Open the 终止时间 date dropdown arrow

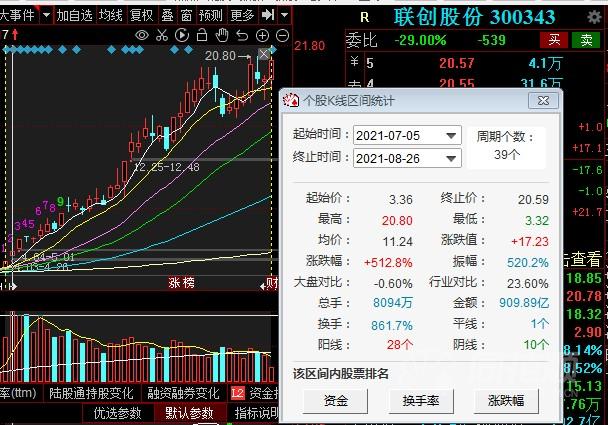(x=451, y=158)
